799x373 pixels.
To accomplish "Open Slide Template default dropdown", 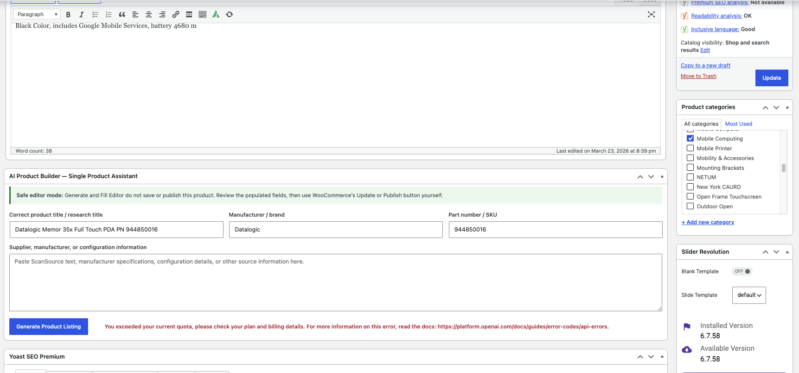I will (749, 295).
